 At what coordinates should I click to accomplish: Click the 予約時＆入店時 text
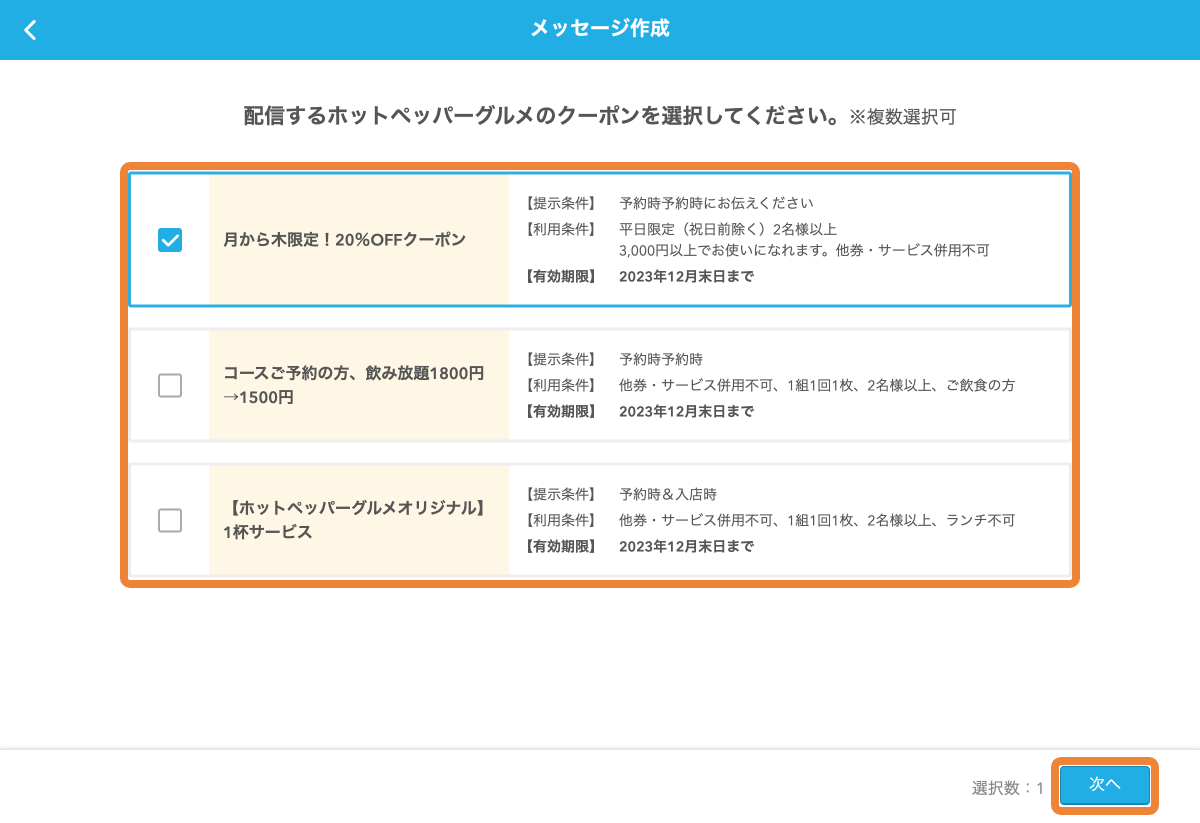click(668, 494)
